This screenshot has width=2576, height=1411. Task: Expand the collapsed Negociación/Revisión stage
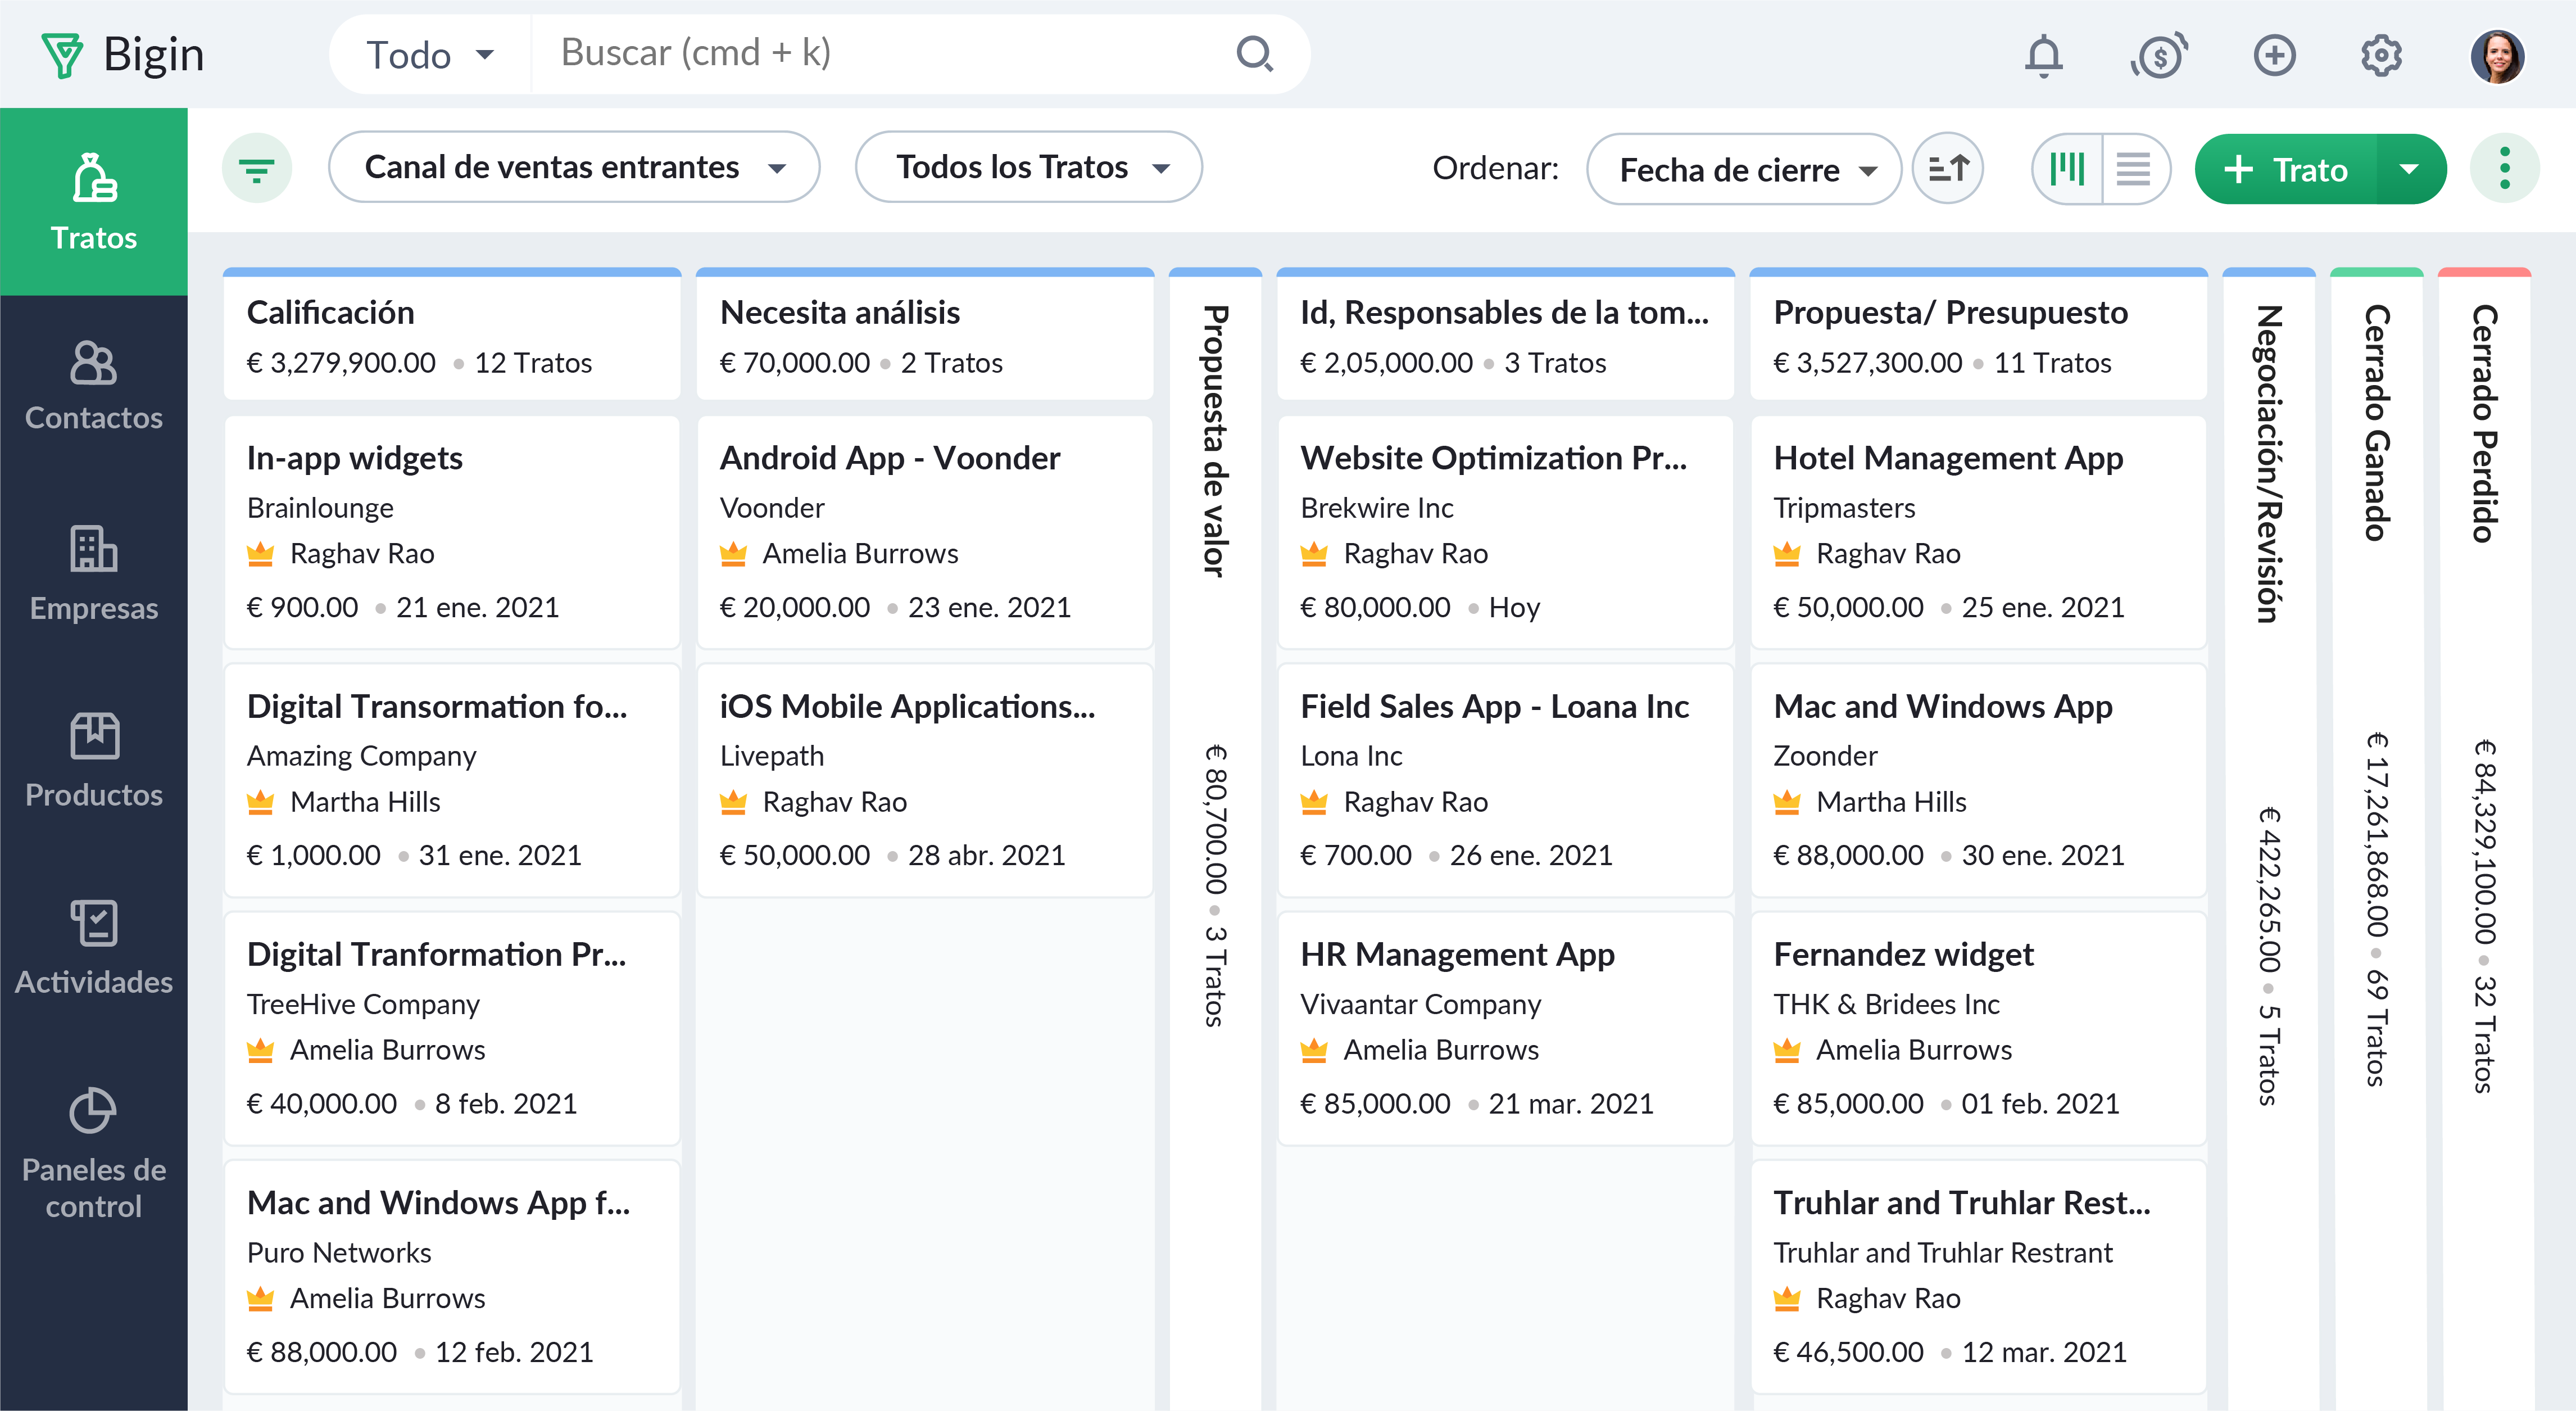click(2269, 840)
